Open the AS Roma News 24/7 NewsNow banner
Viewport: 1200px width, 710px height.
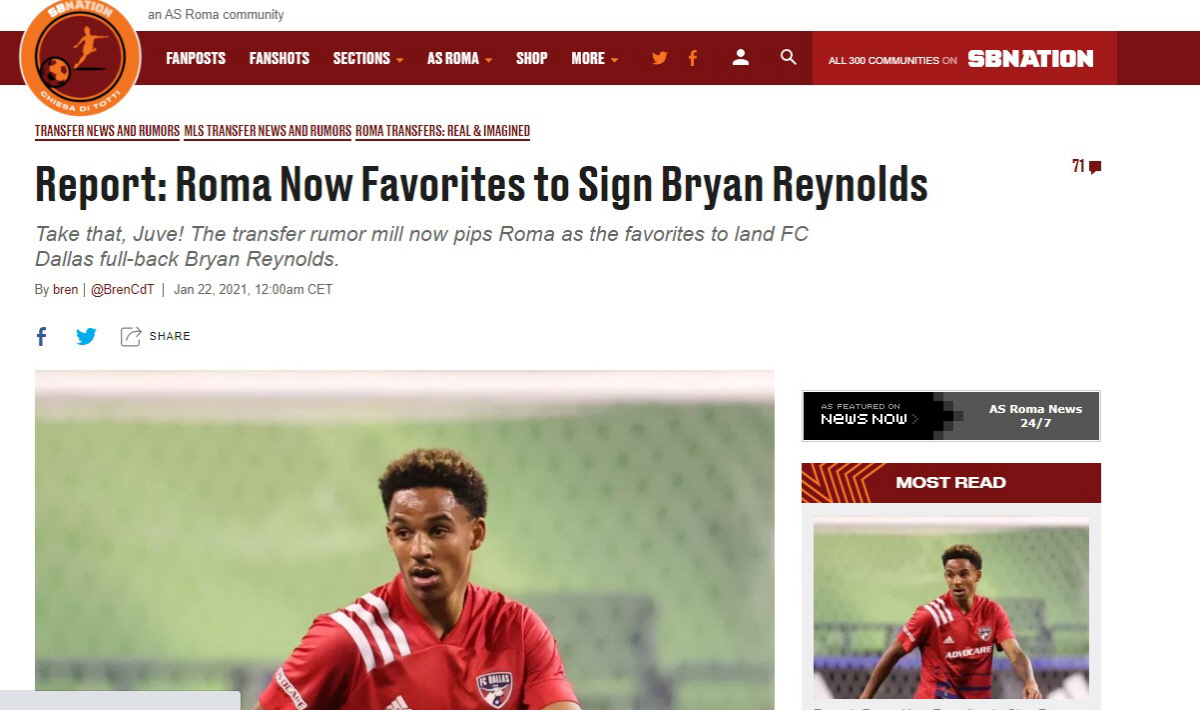(951, 416)
